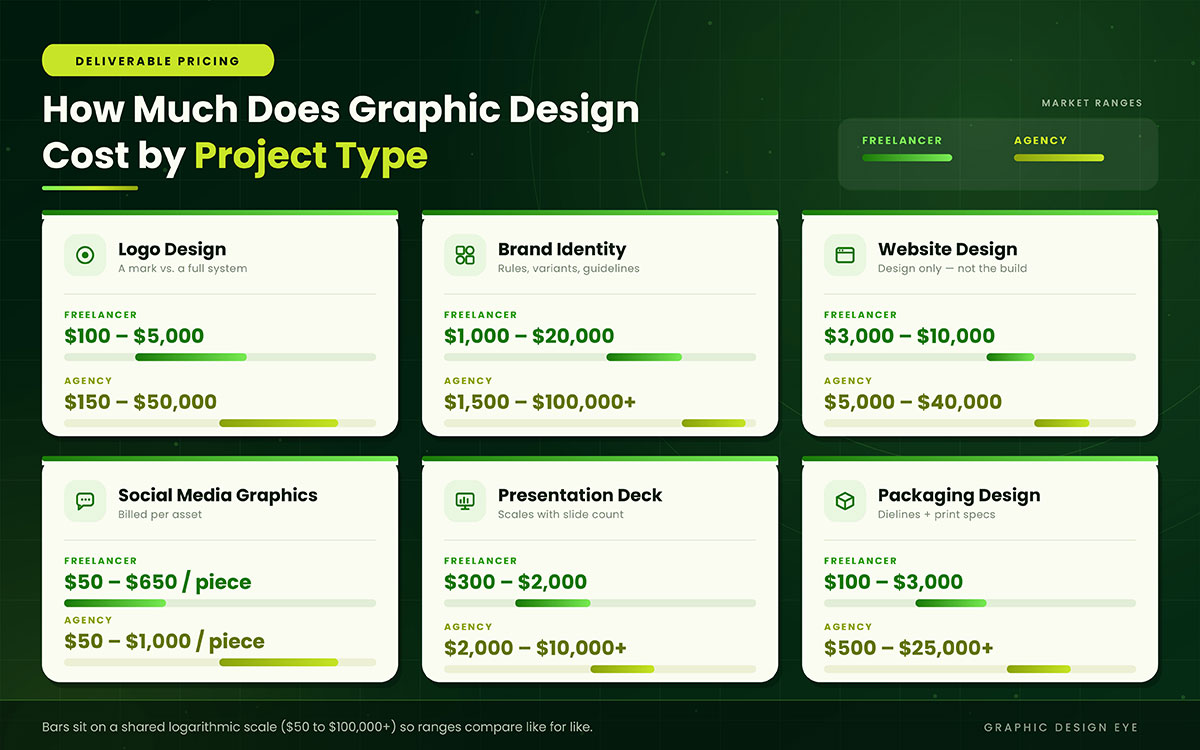Click the Packaging Design card title

coord(959,495)
